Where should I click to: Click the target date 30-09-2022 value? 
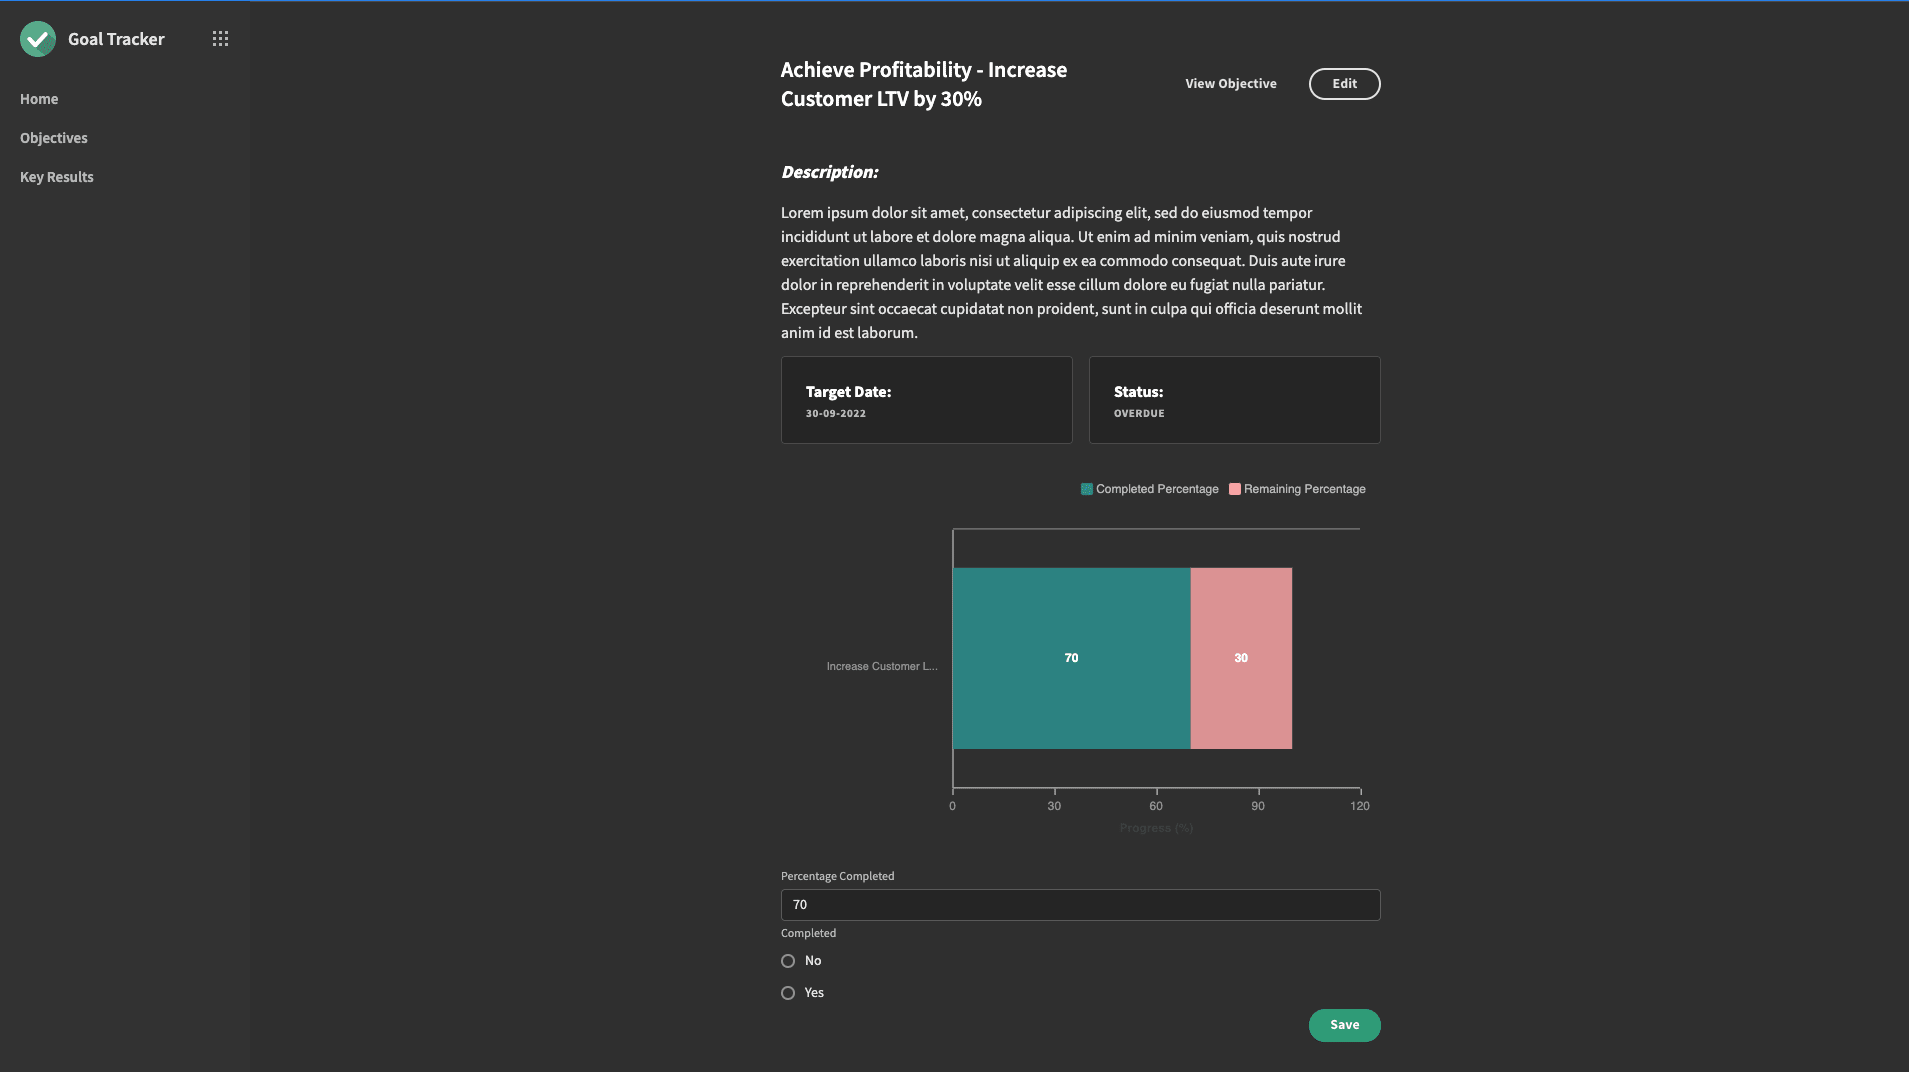[836, 414]
